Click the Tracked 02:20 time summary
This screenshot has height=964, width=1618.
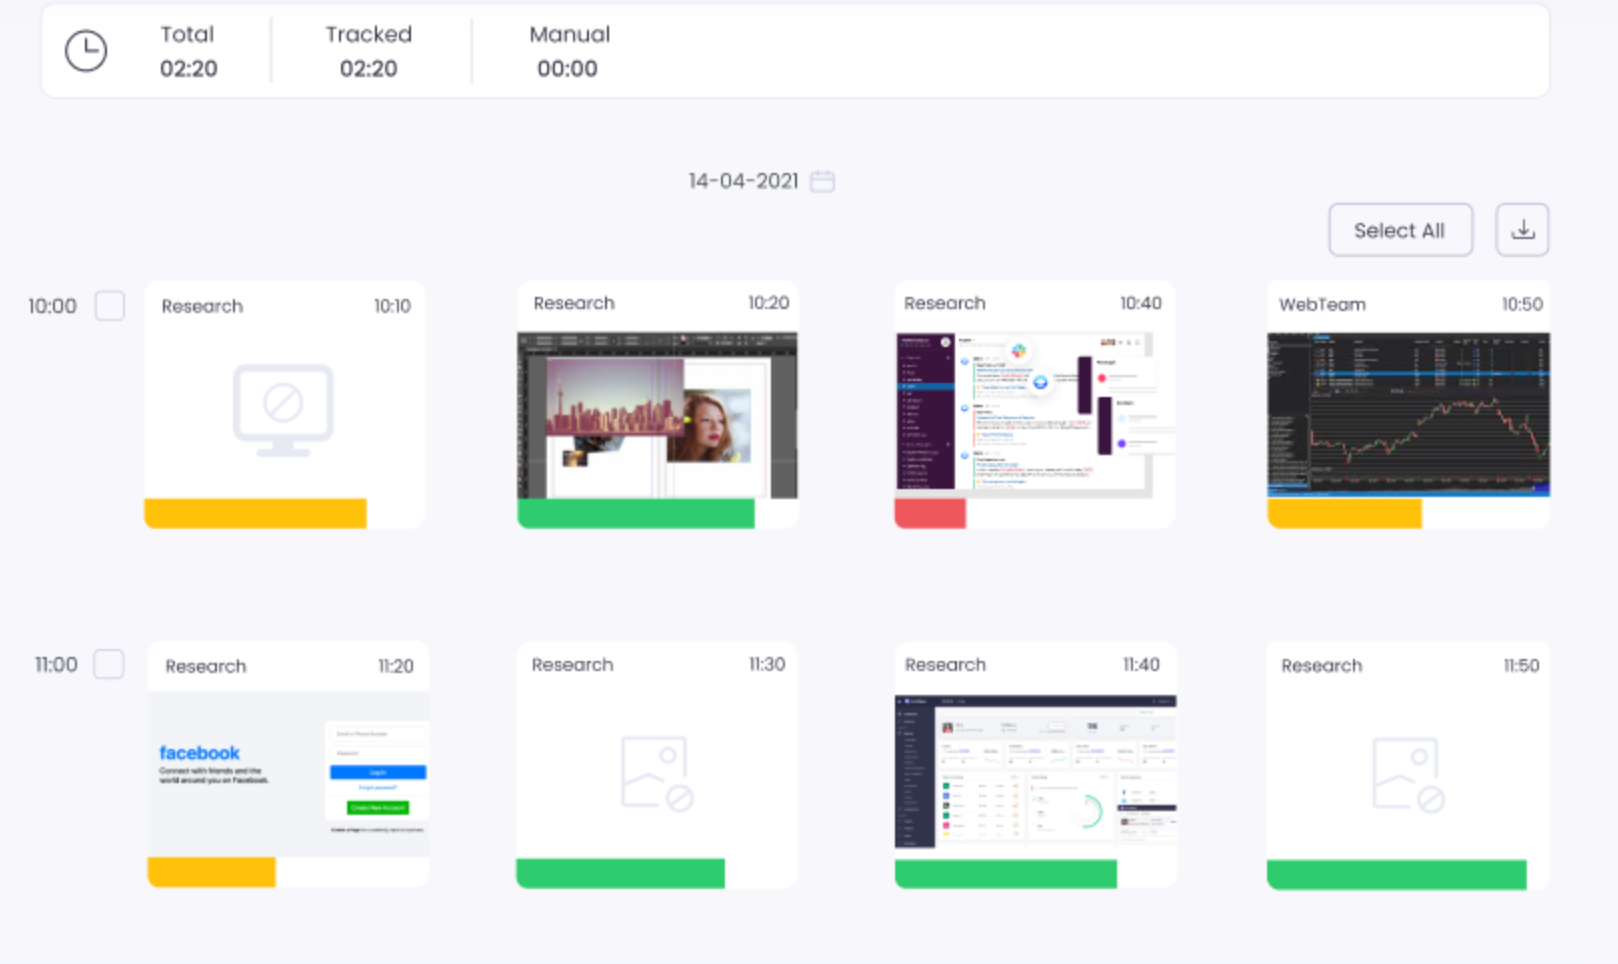click(x=368, y=51)
